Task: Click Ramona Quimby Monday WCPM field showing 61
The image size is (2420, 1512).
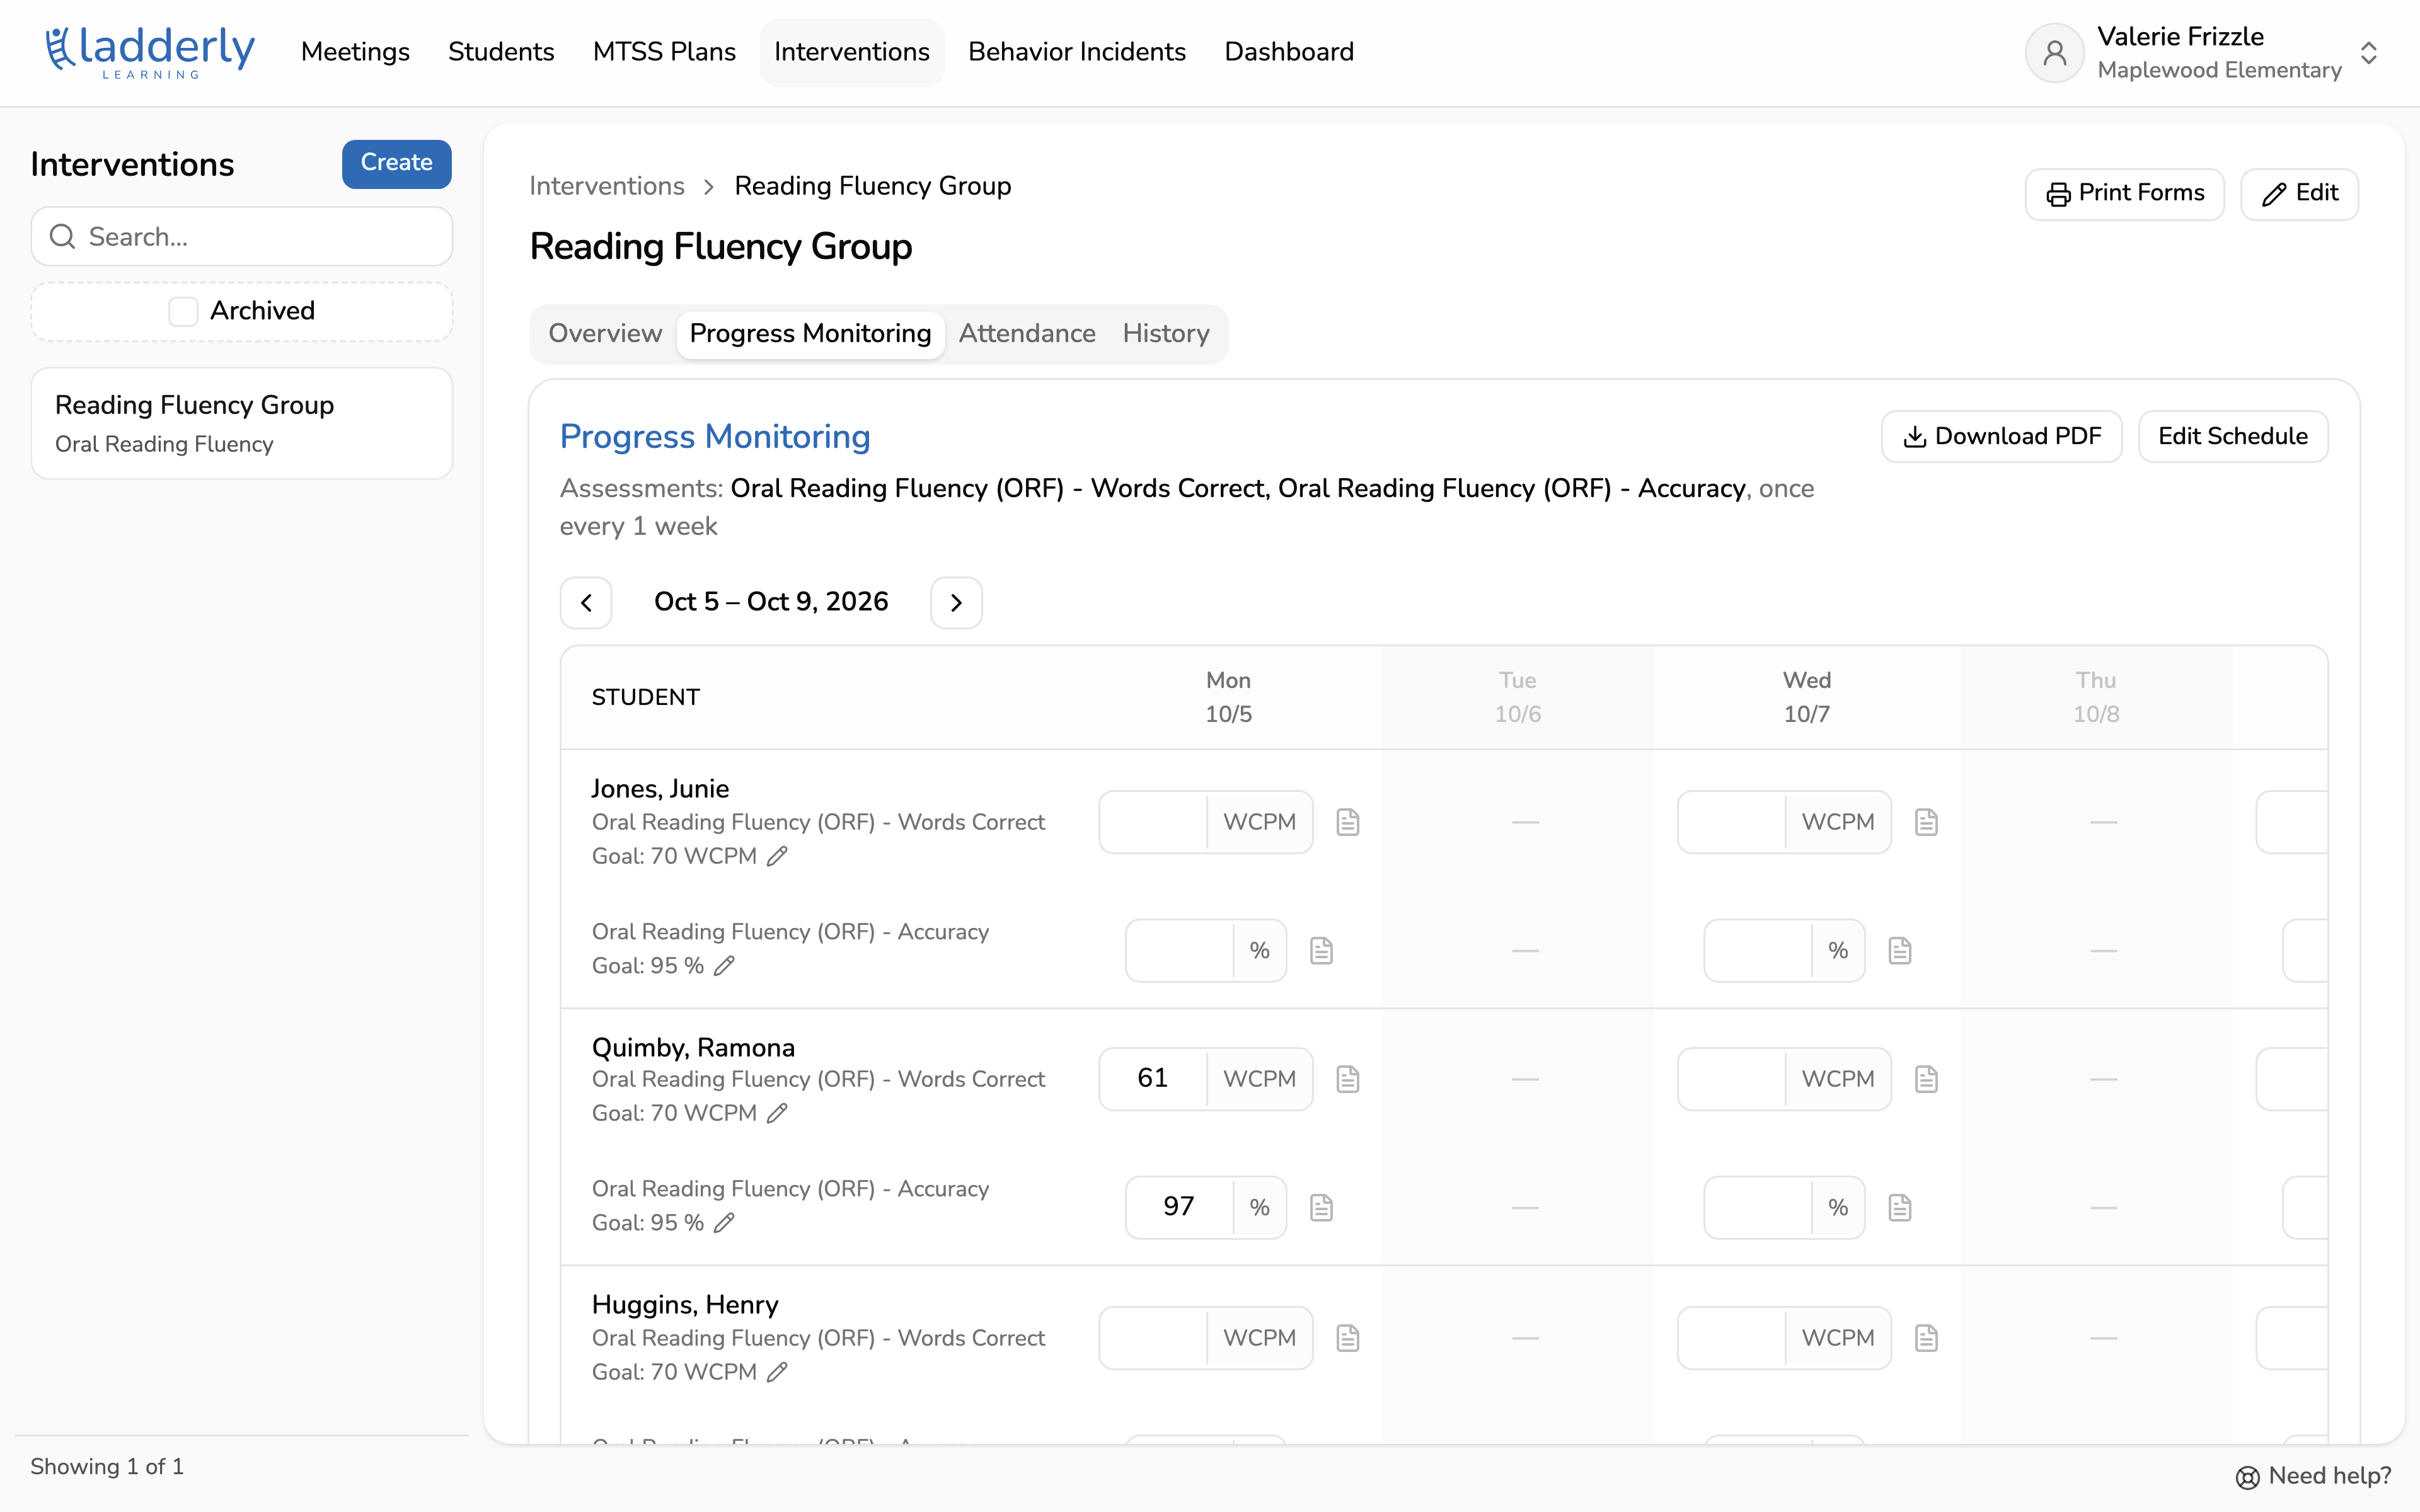Action: tap(1153, 1079)
